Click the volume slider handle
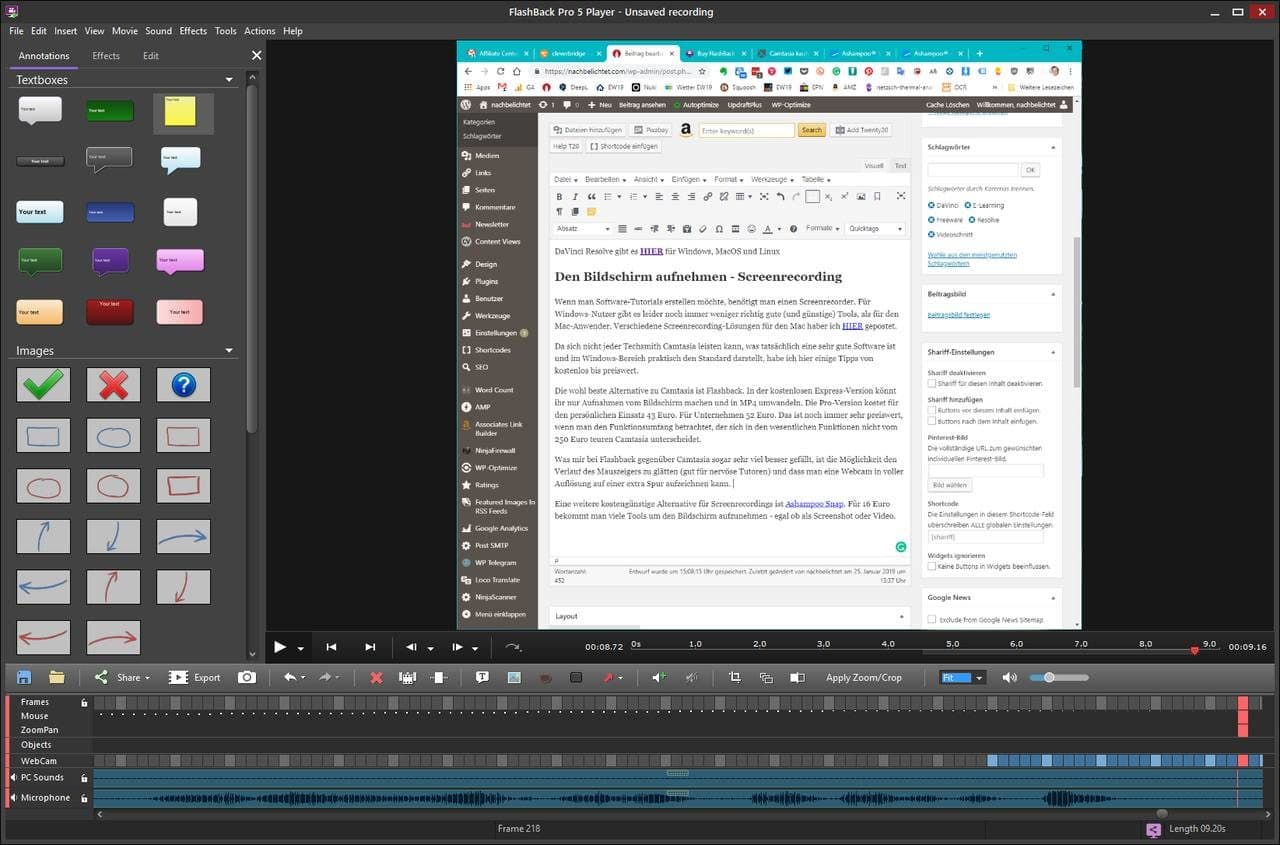The width and height of the screenshot is (1280, 845). [x=1049, y=677]
